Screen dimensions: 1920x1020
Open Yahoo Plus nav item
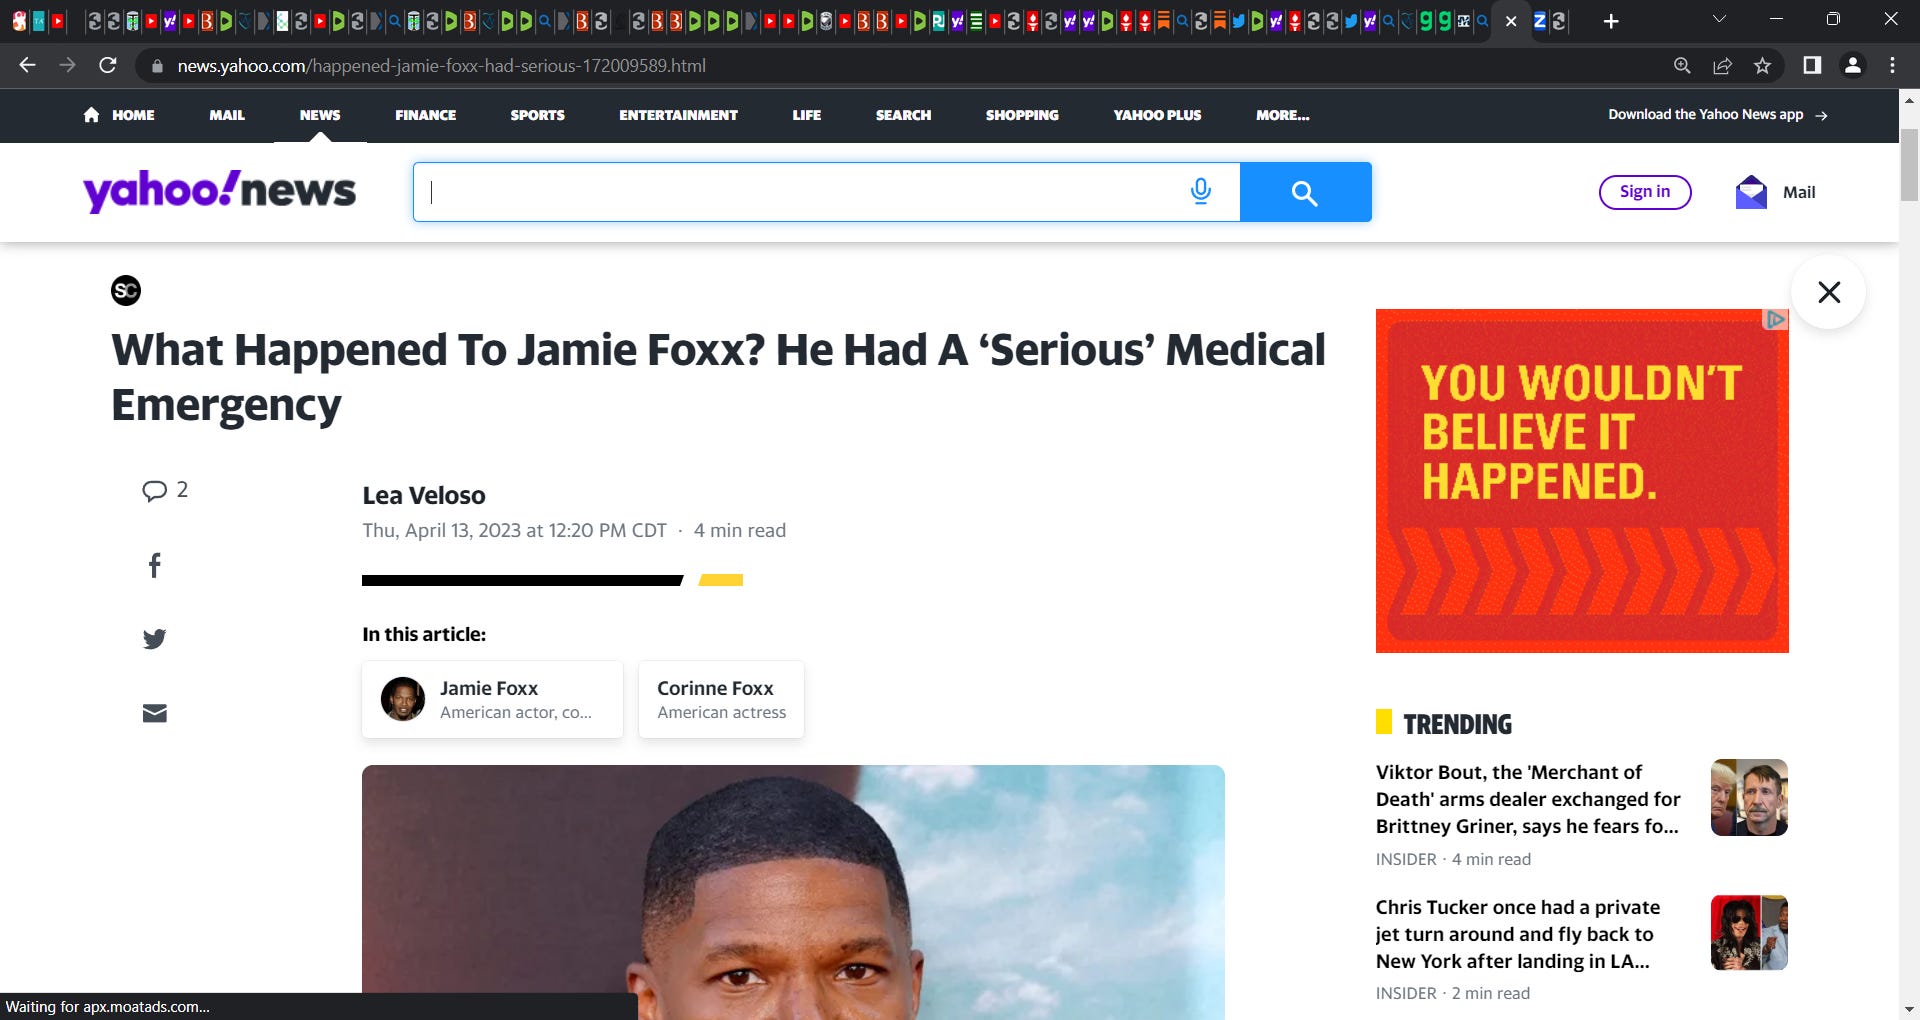1157,115
